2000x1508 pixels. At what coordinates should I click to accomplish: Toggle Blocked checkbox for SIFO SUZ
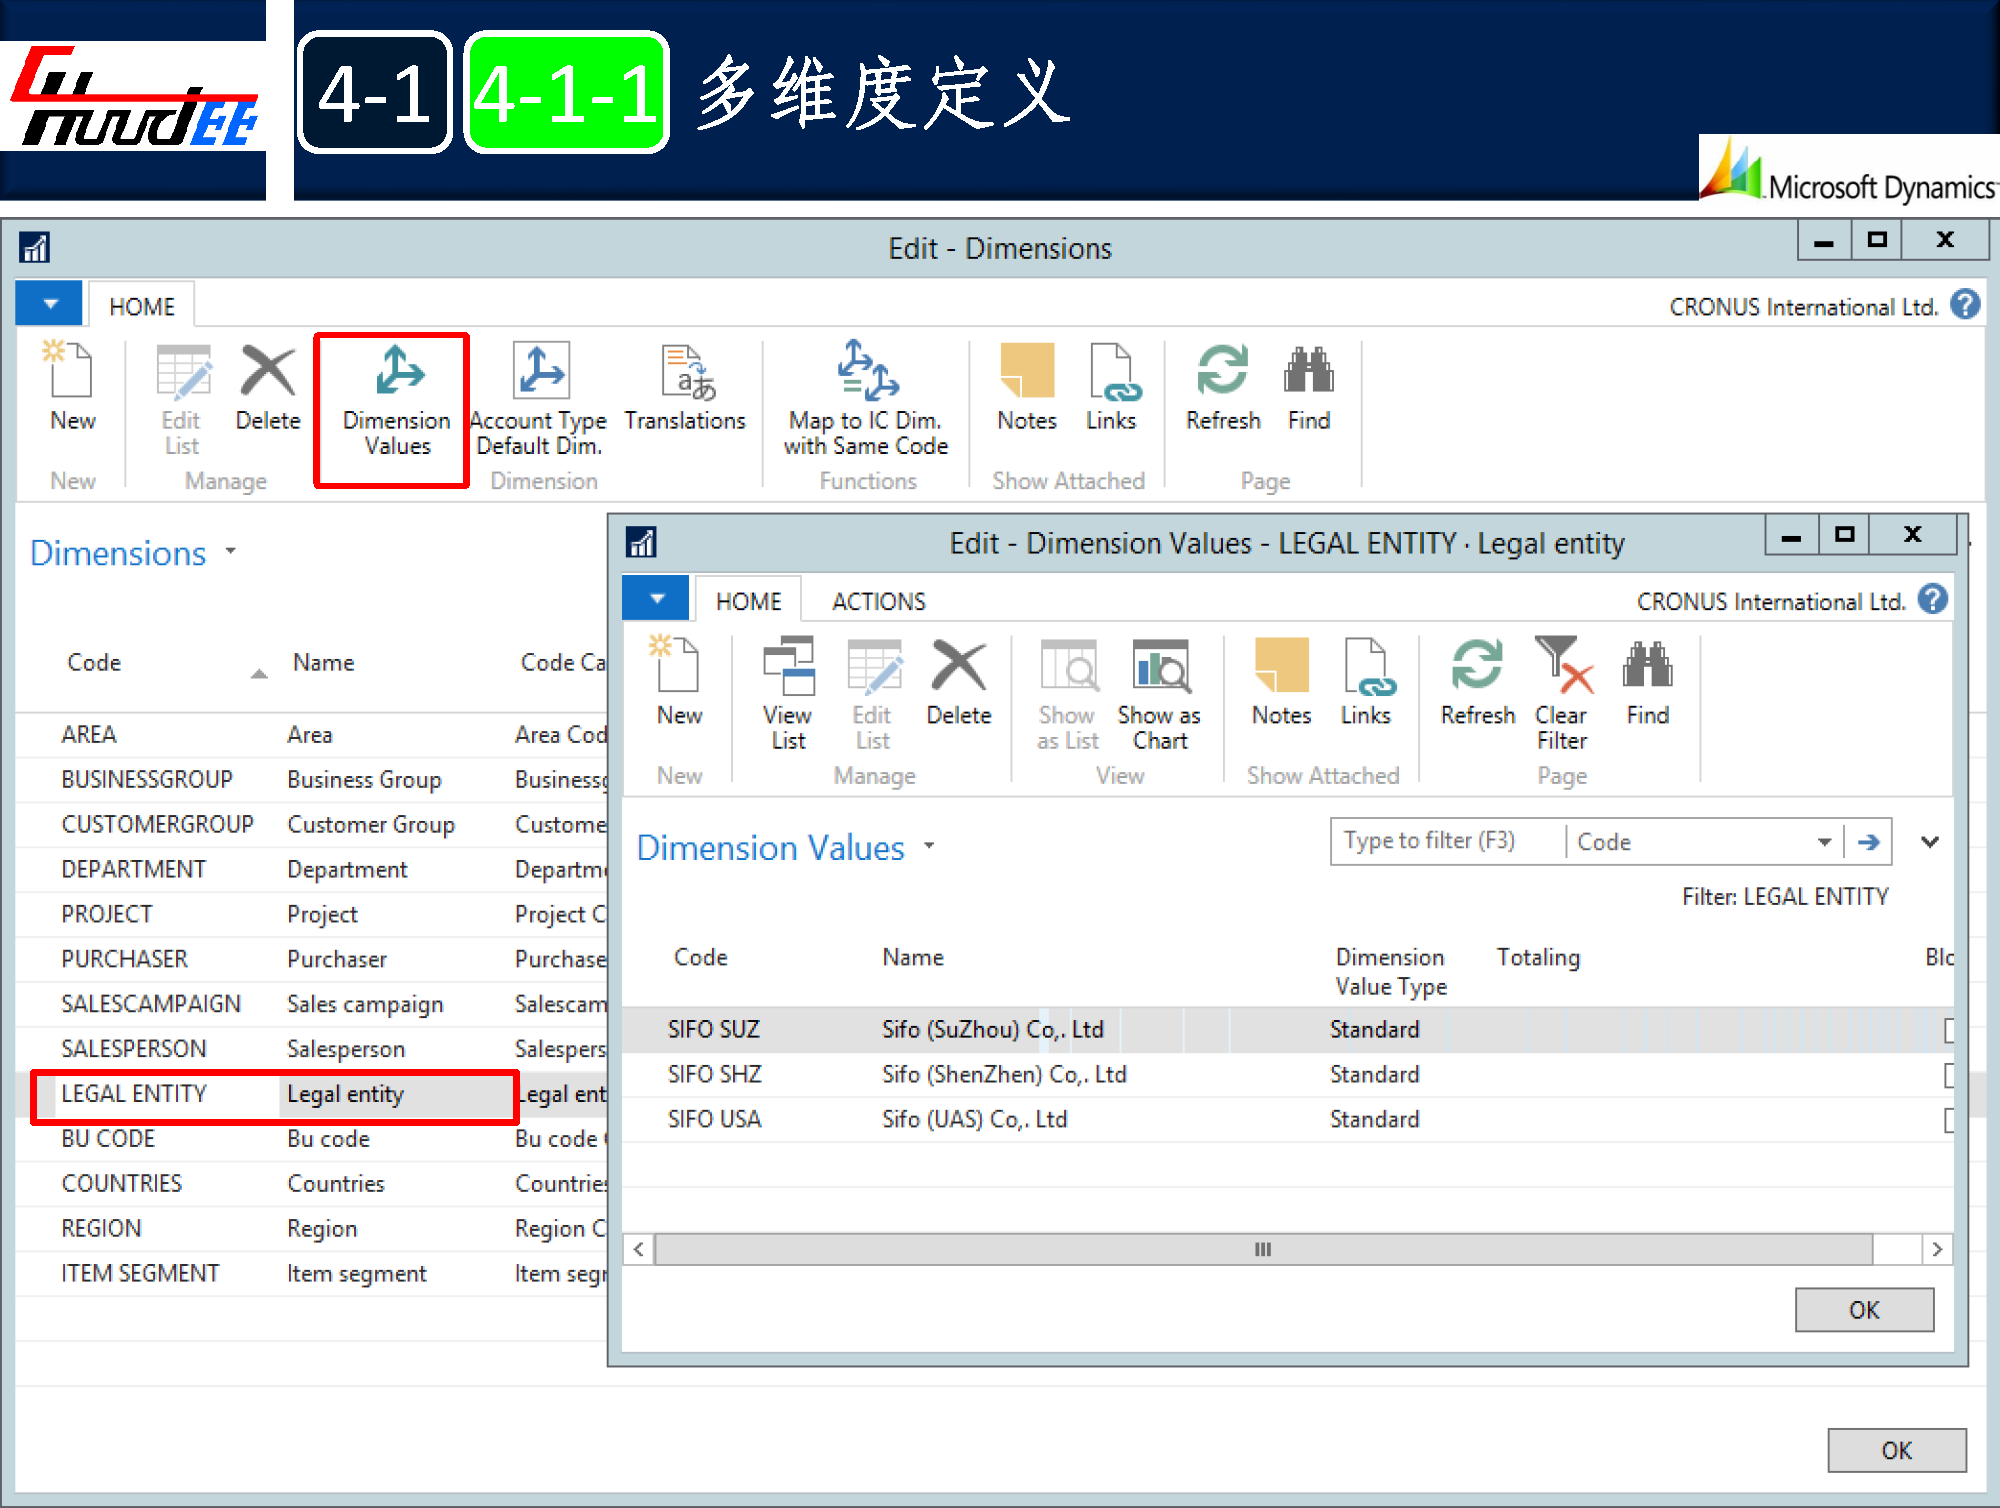pyautogui.click(x=1949, y=1030)
